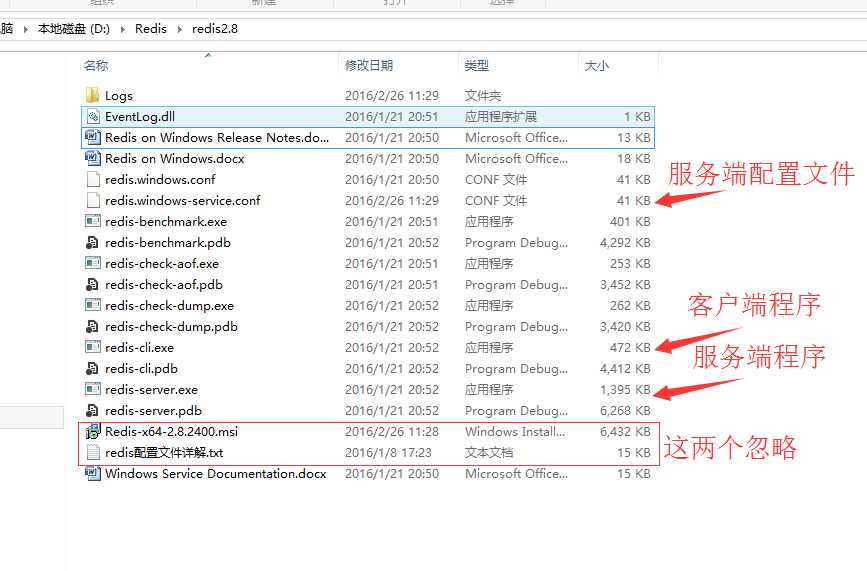This screenshot has width=867, height=571.
Task: Go to 本地磁盘 (D:) in address bar
Action: 74,29
